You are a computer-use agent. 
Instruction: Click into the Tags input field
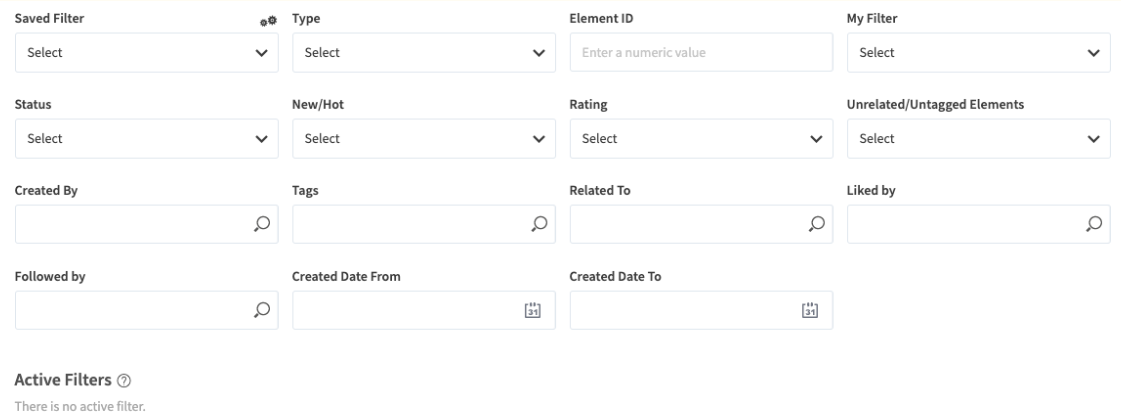click(407, 224)
